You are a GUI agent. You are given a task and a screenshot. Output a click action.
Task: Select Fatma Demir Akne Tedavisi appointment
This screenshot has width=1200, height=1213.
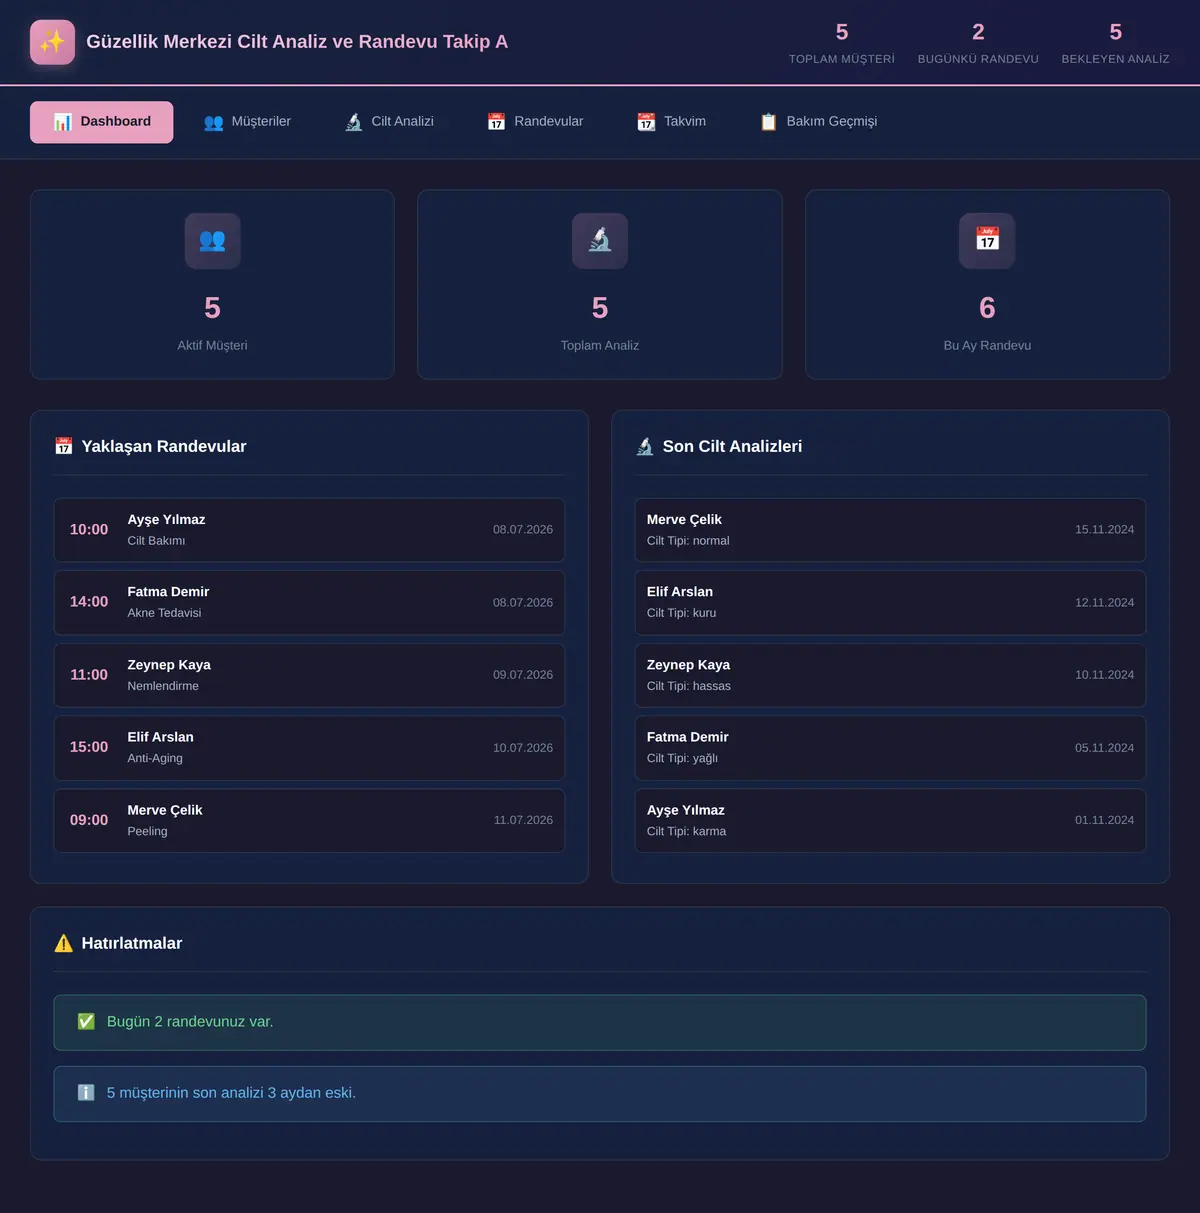click(309, 602)
